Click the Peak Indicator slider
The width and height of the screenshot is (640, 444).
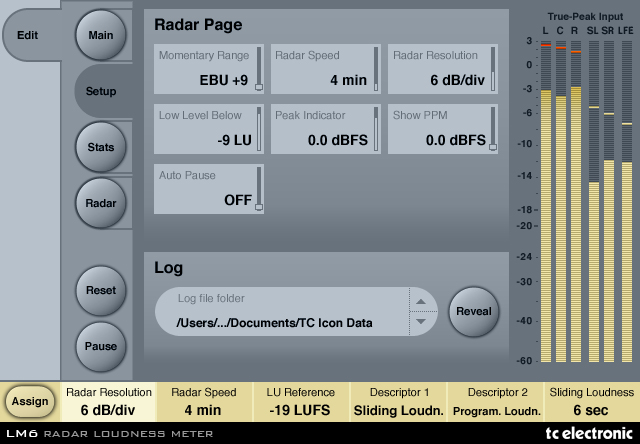[376, 129]
